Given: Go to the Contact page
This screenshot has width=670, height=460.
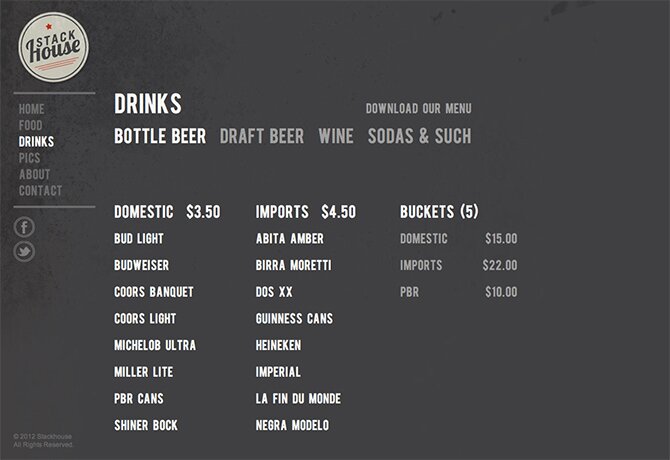Looking at the screenshot, I should (41, 190).
